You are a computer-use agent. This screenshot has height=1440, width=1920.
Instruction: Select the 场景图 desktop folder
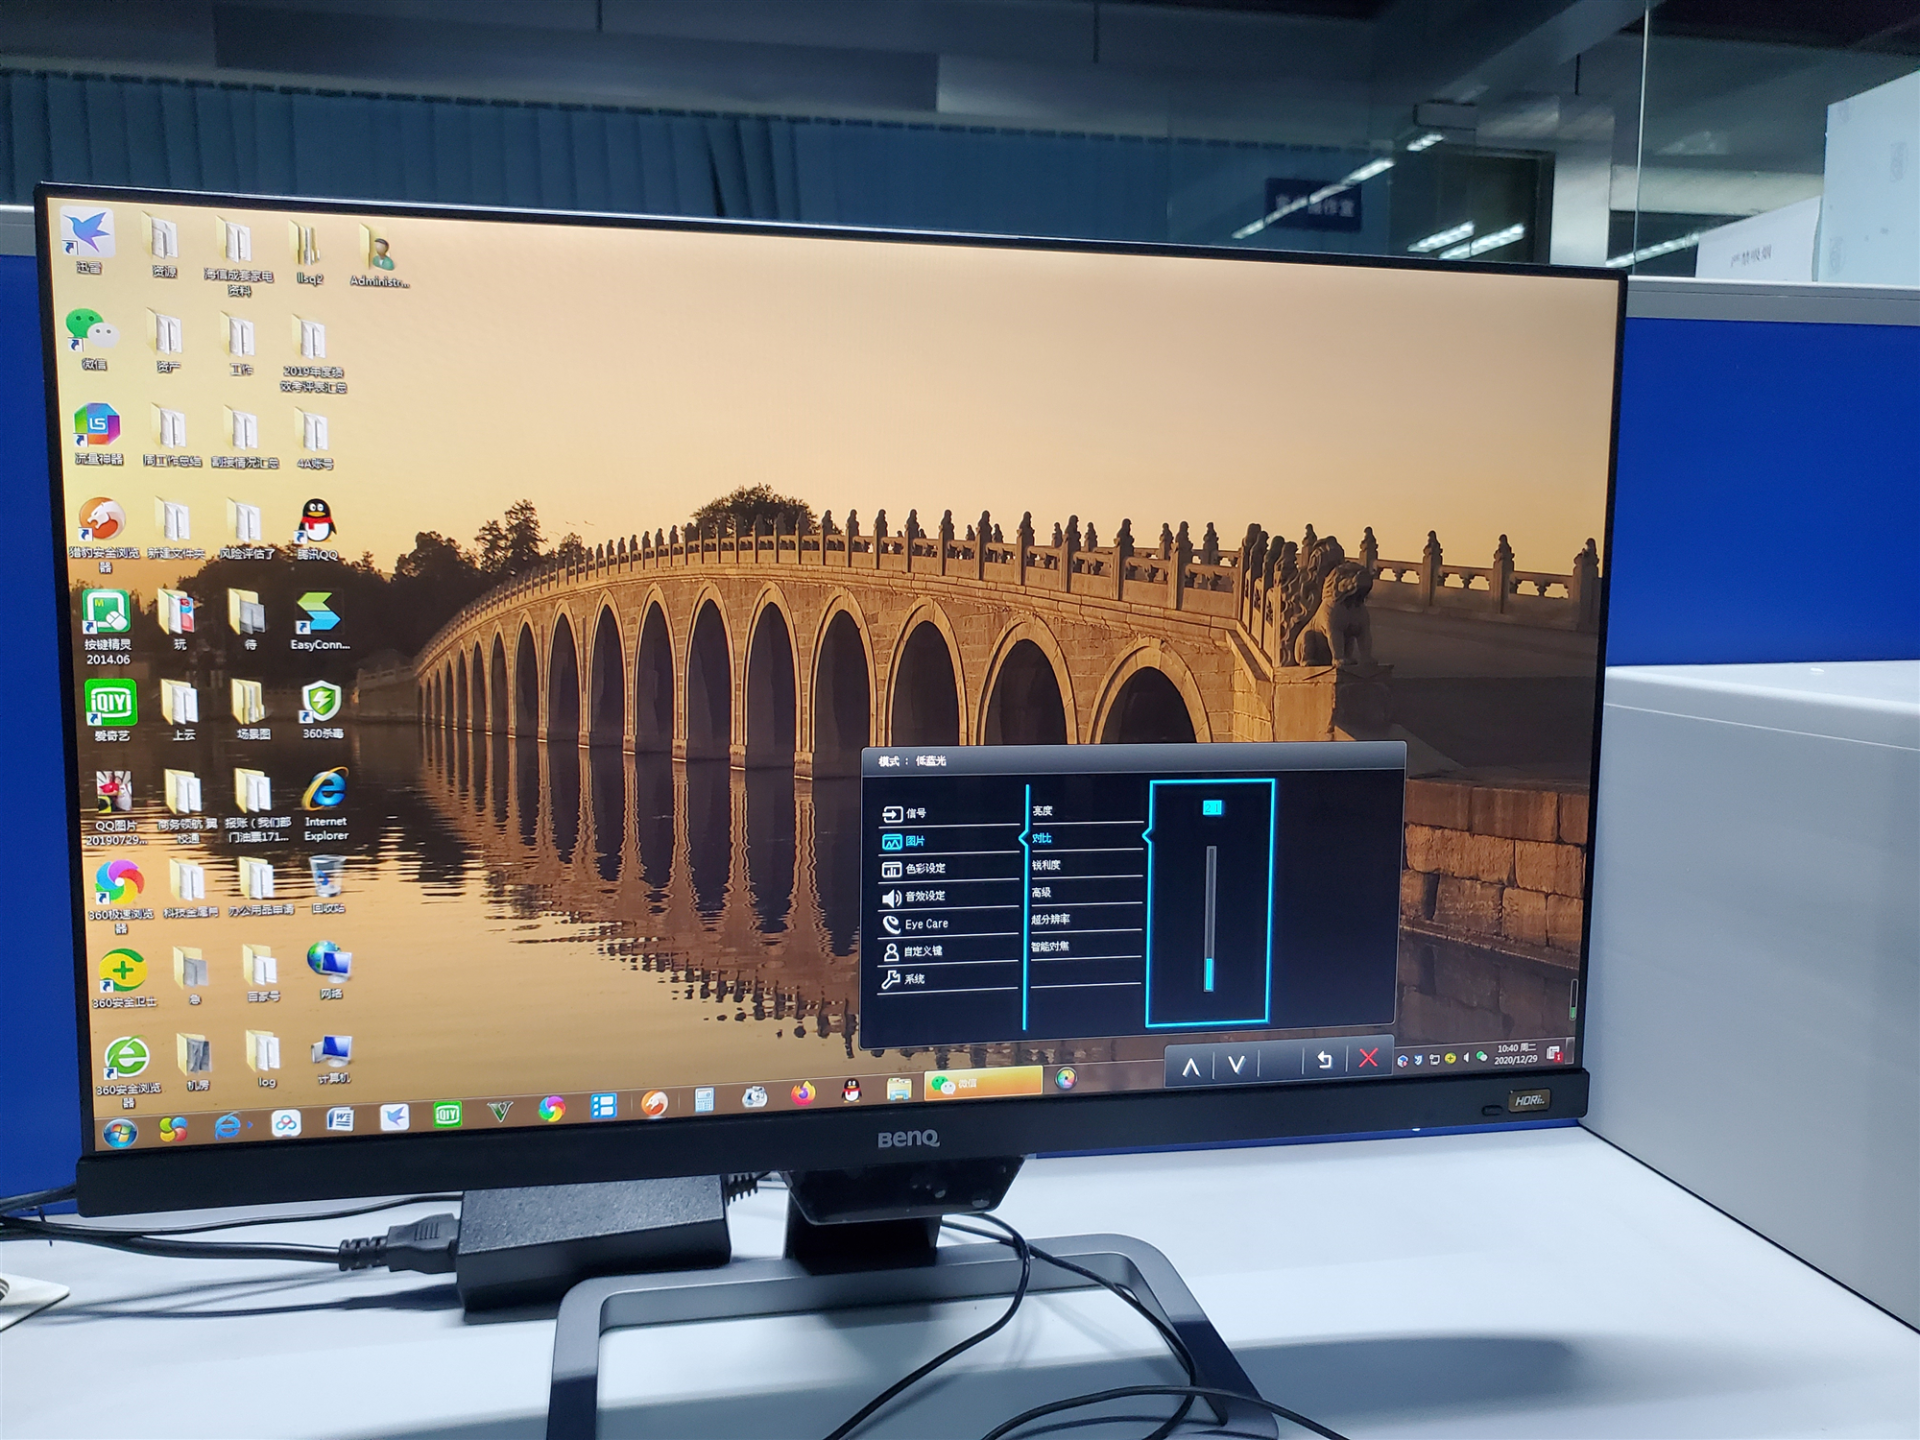tap(251, 709)
